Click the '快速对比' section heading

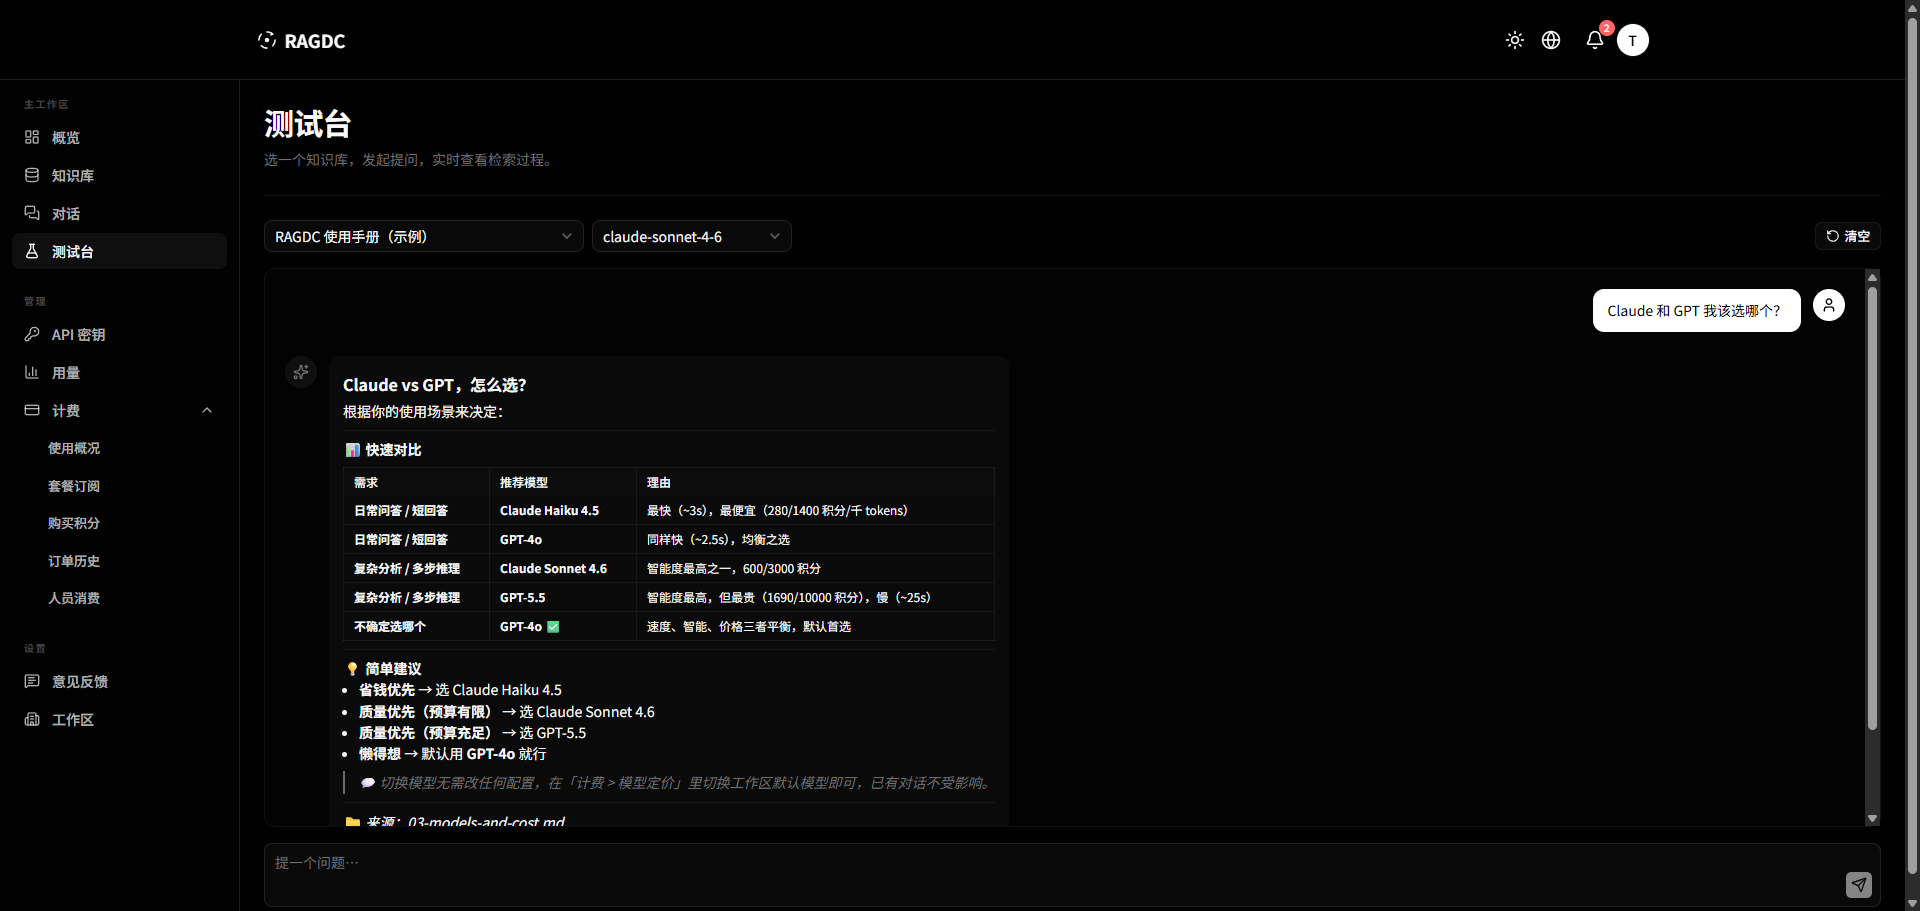point(384,450)
